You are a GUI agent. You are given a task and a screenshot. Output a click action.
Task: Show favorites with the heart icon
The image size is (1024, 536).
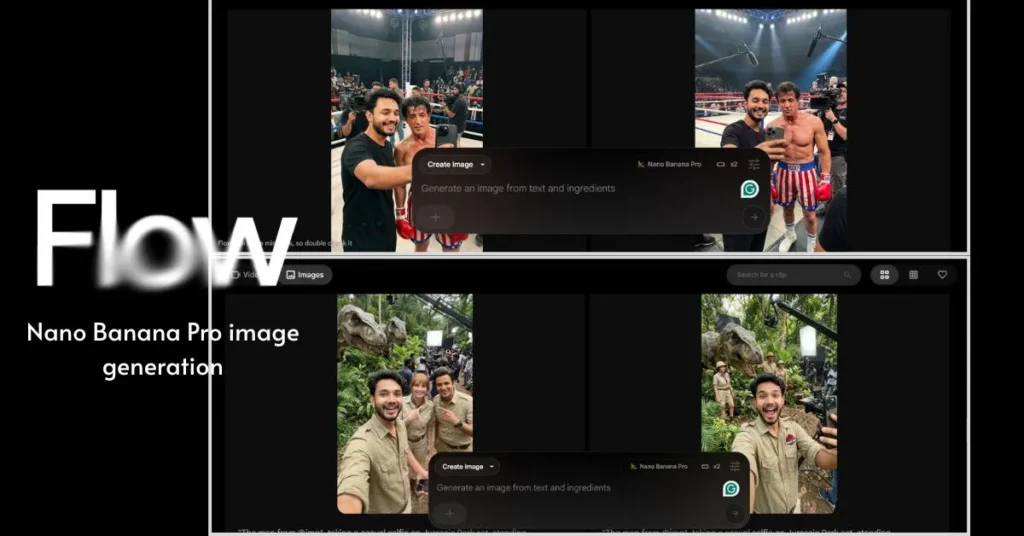pyautogui.click(x=942, y=275)
